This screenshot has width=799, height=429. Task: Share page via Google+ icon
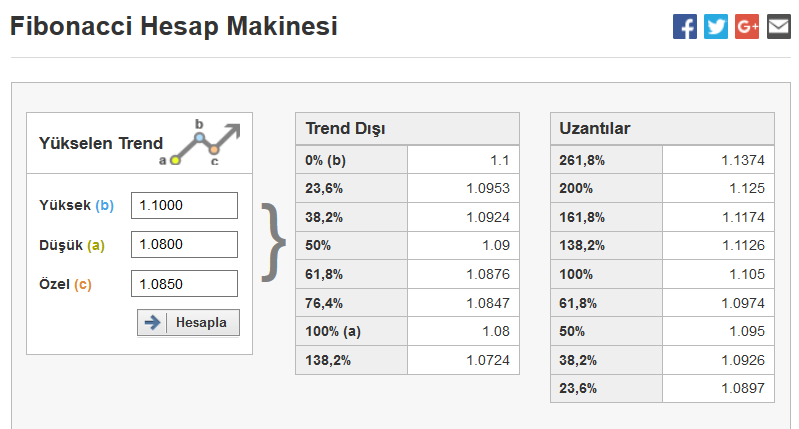click(x=747, y=26)
